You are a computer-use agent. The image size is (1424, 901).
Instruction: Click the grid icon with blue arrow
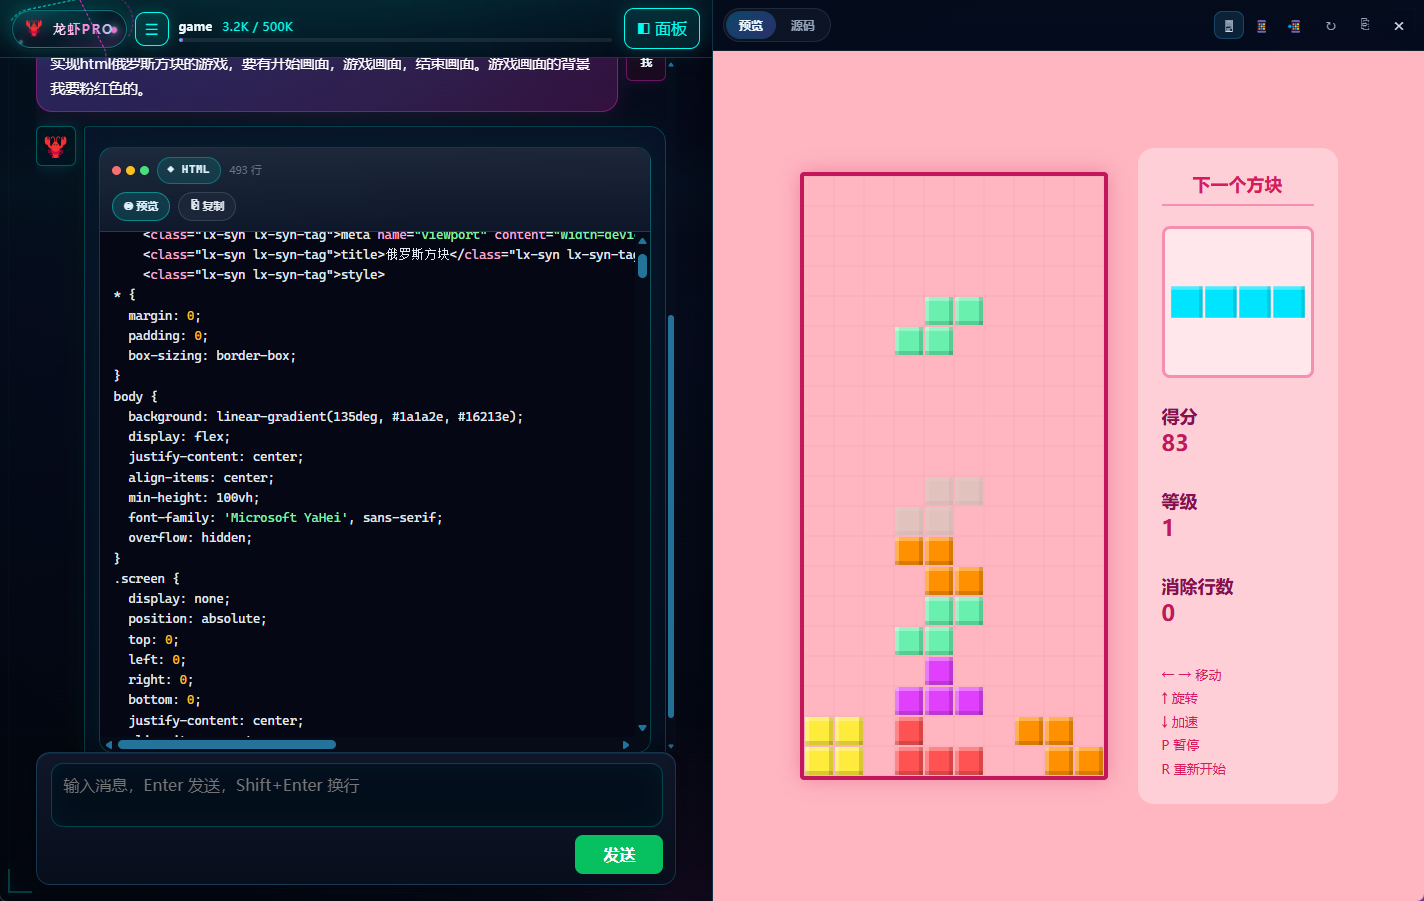(1295, 26)
